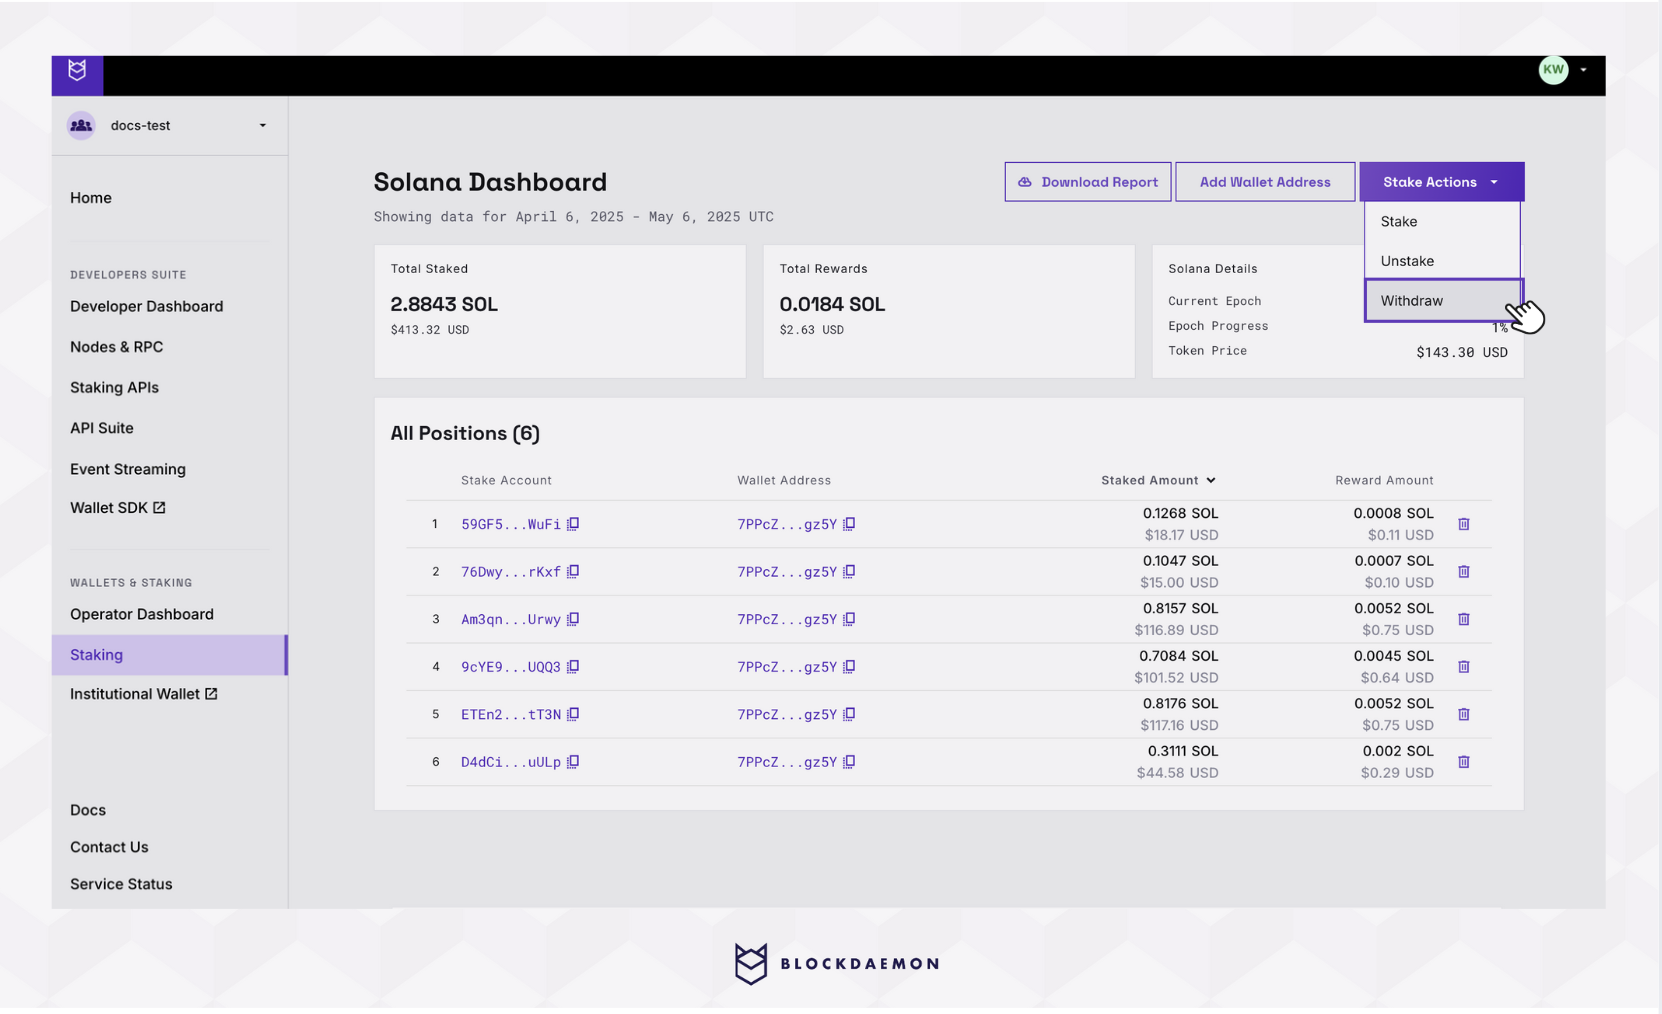This screenshot has width=1662, height=1014.
Task: Choose Unstake from Stake Actions menu
Action: pyautogui.click(x=1442, y=261)
